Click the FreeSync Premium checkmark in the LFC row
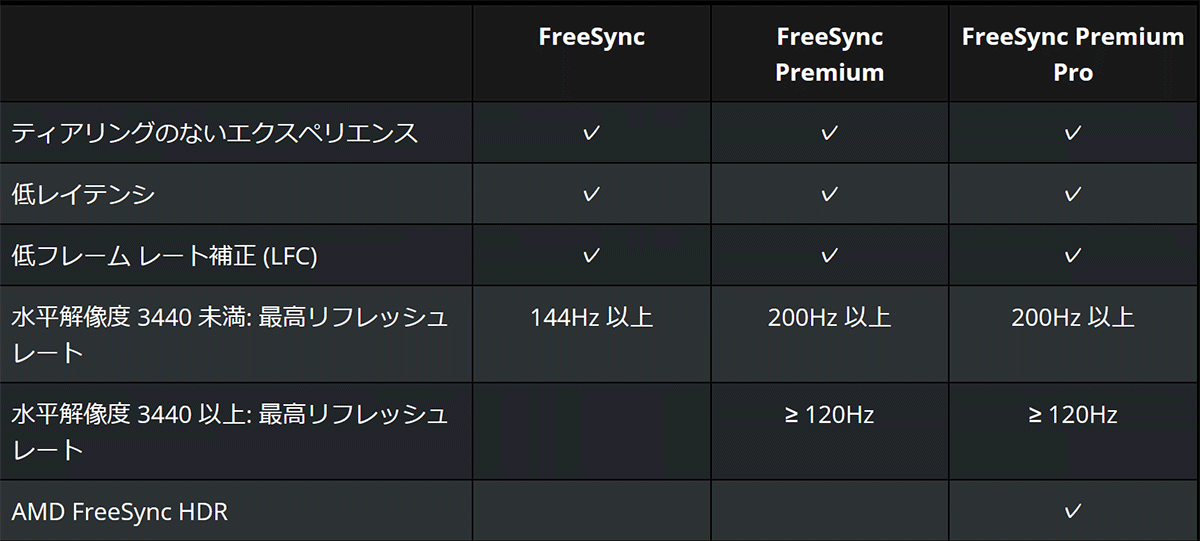The height and width of the screenshot is (541, 1200). [829, 256]
